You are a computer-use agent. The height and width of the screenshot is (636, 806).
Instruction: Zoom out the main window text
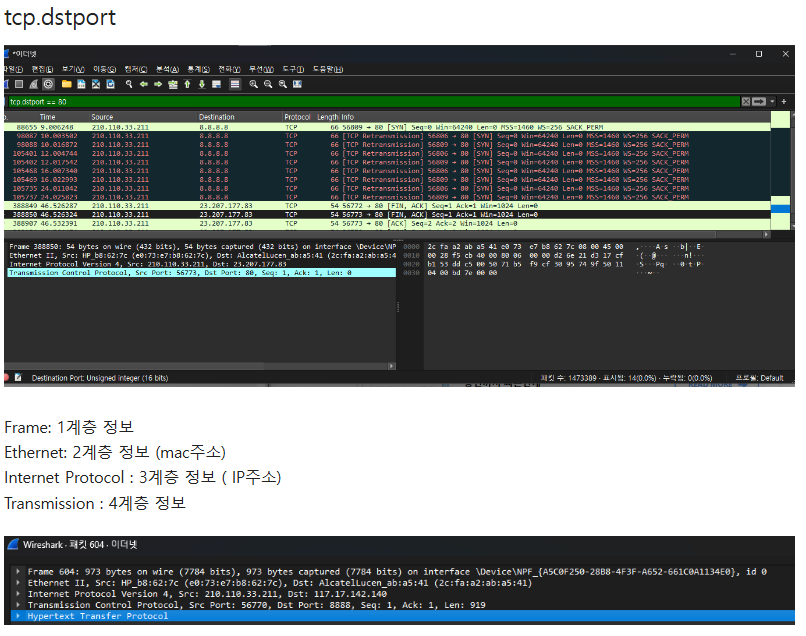268,84
